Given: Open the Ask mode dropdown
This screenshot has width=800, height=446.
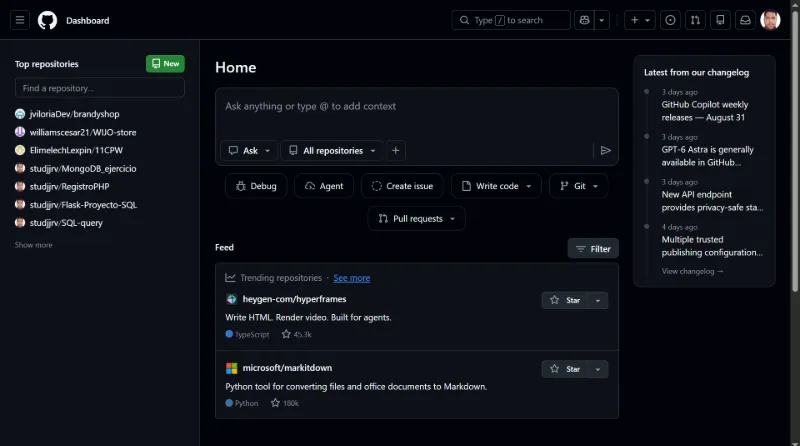Looking at the screenshot, I should click(249, 151).
